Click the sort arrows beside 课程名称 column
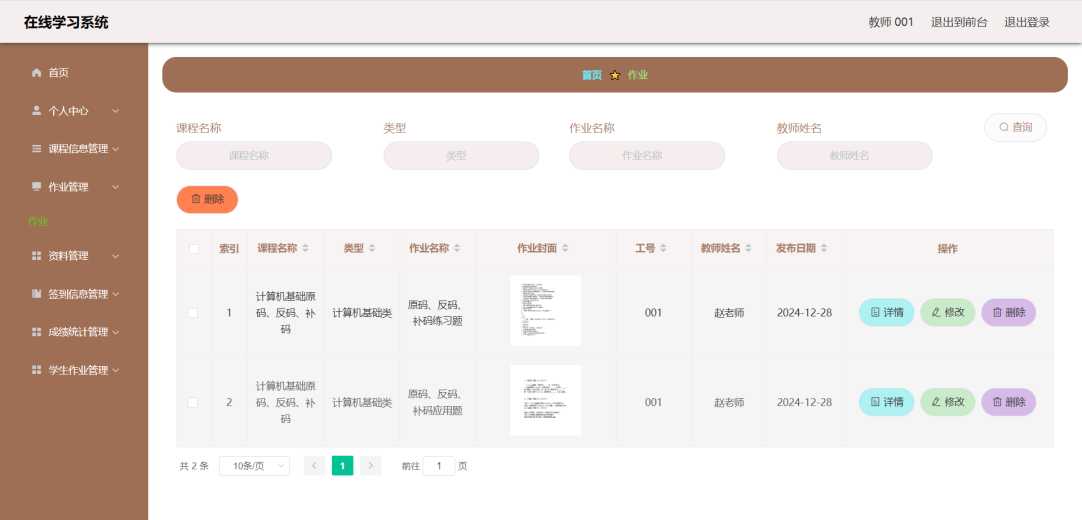The width and height of the screenshot is (1082, 520). point(306,249)
